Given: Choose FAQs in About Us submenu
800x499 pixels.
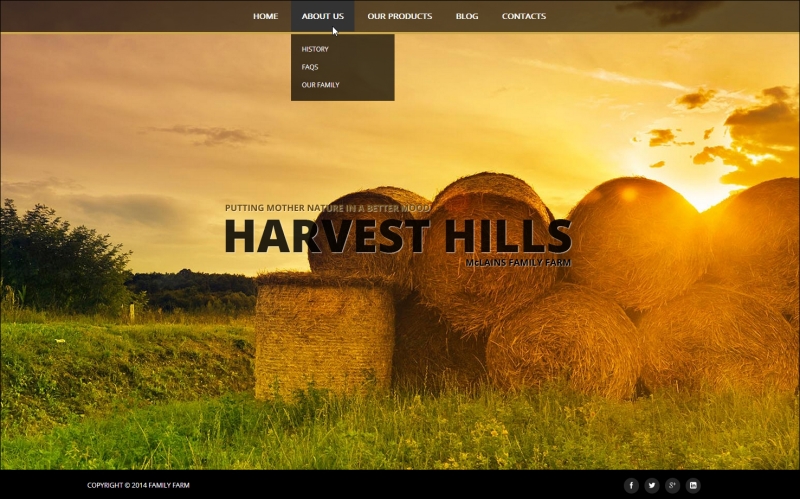Looking at the screenshot, I should [310, 67].
